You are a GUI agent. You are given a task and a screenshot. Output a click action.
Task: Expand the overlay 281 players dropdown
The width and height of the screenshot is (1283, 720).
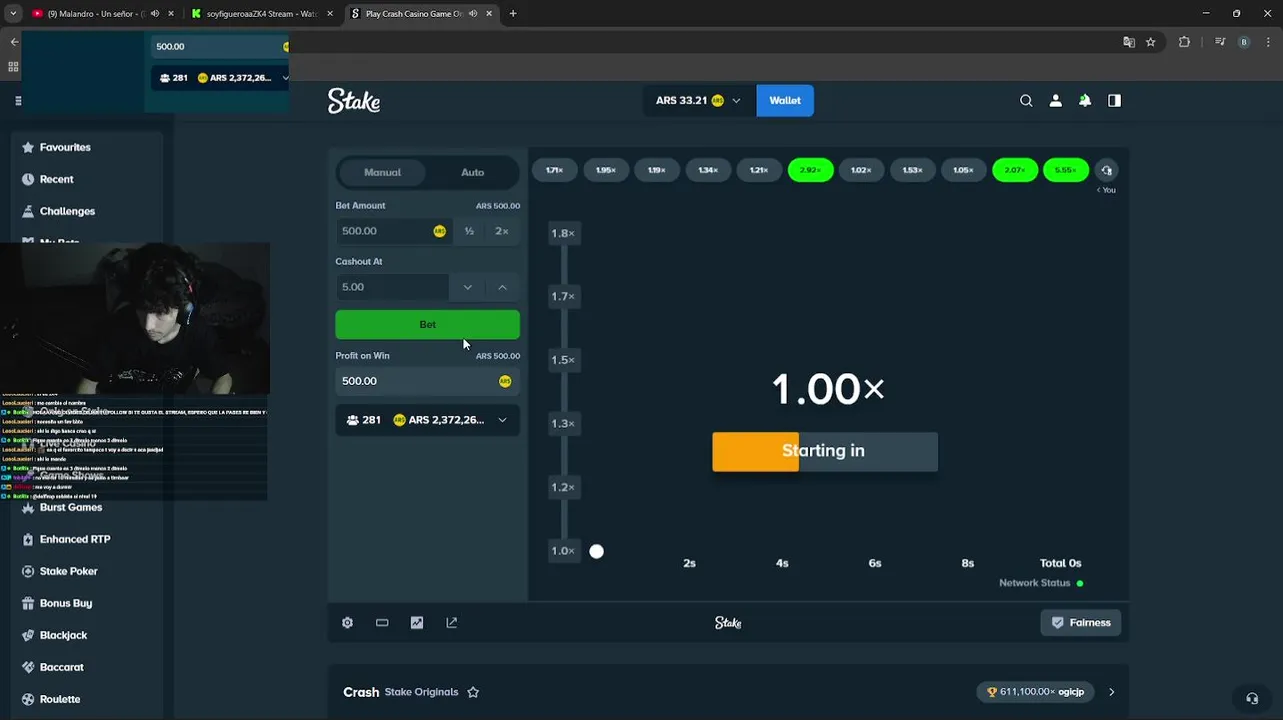coord(285,78)
